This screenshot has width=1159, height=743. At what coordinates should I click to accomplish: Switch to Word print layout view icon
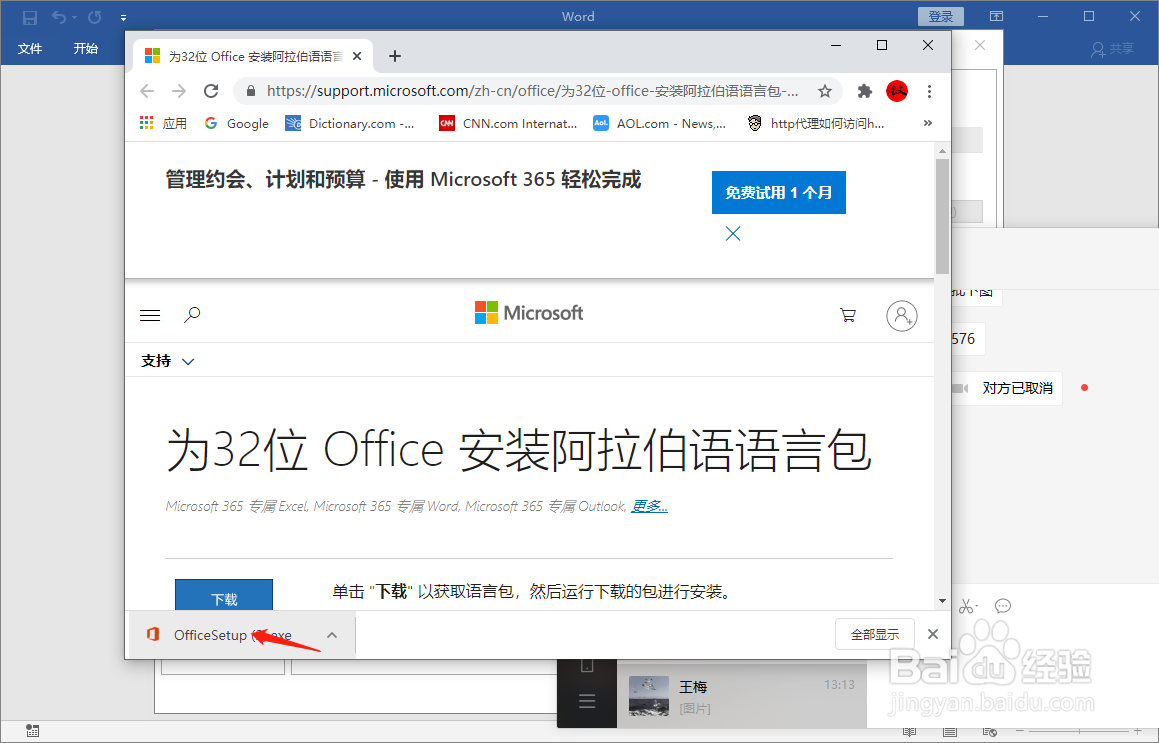pos(950,732)
